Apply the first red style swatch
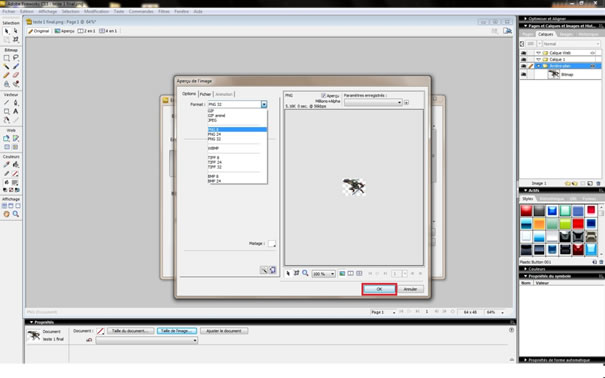 point(526,210)
